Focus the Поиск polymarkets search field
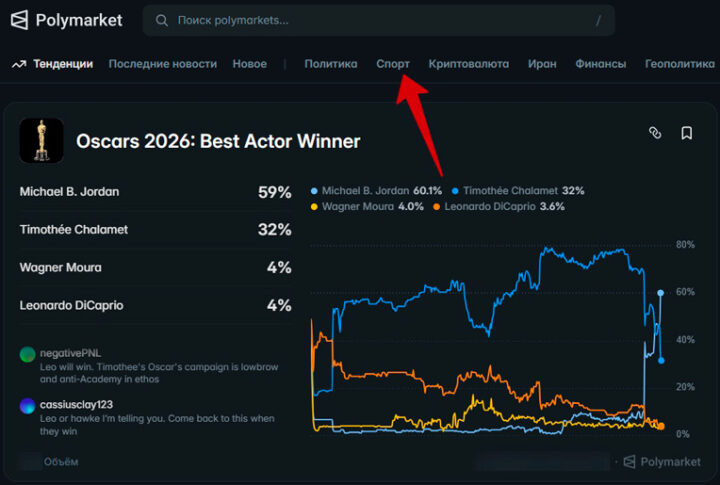Screen dimensions: 720x485 point(380,20)
